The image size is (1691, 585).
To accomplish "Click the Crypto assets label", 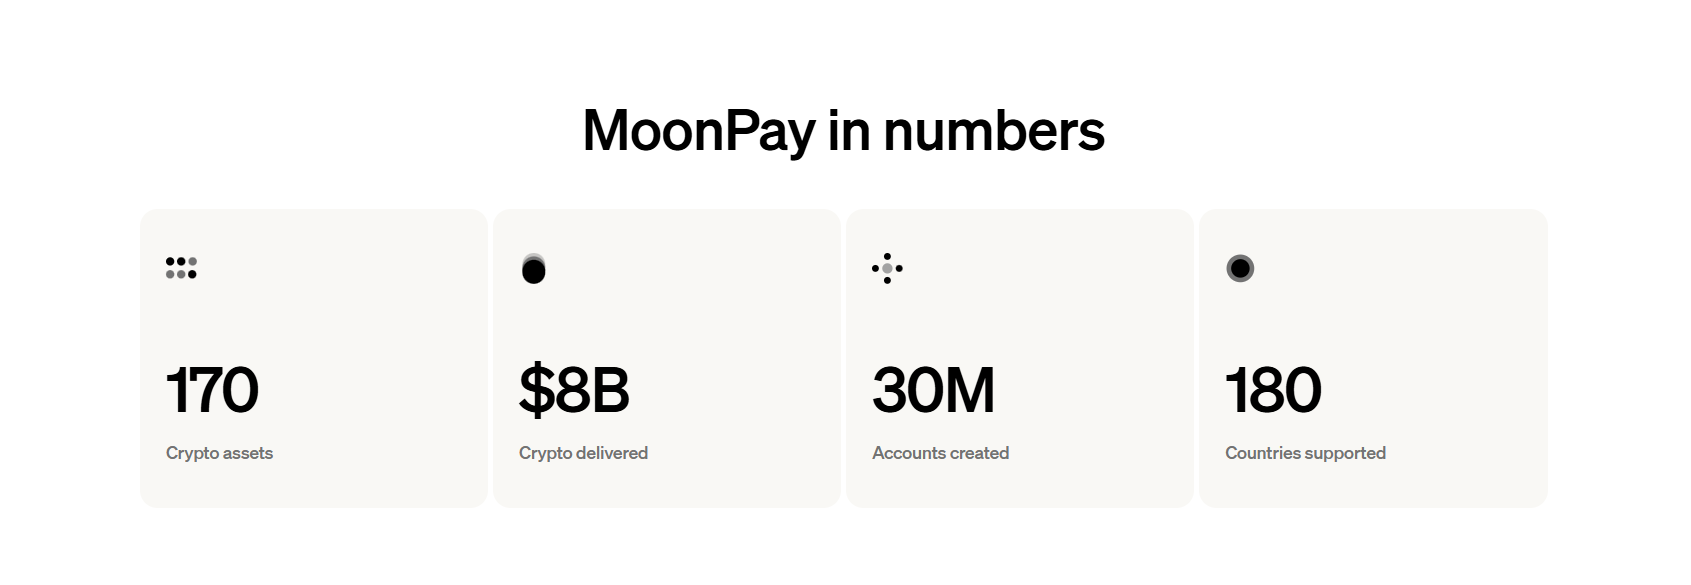I will 219,453.
